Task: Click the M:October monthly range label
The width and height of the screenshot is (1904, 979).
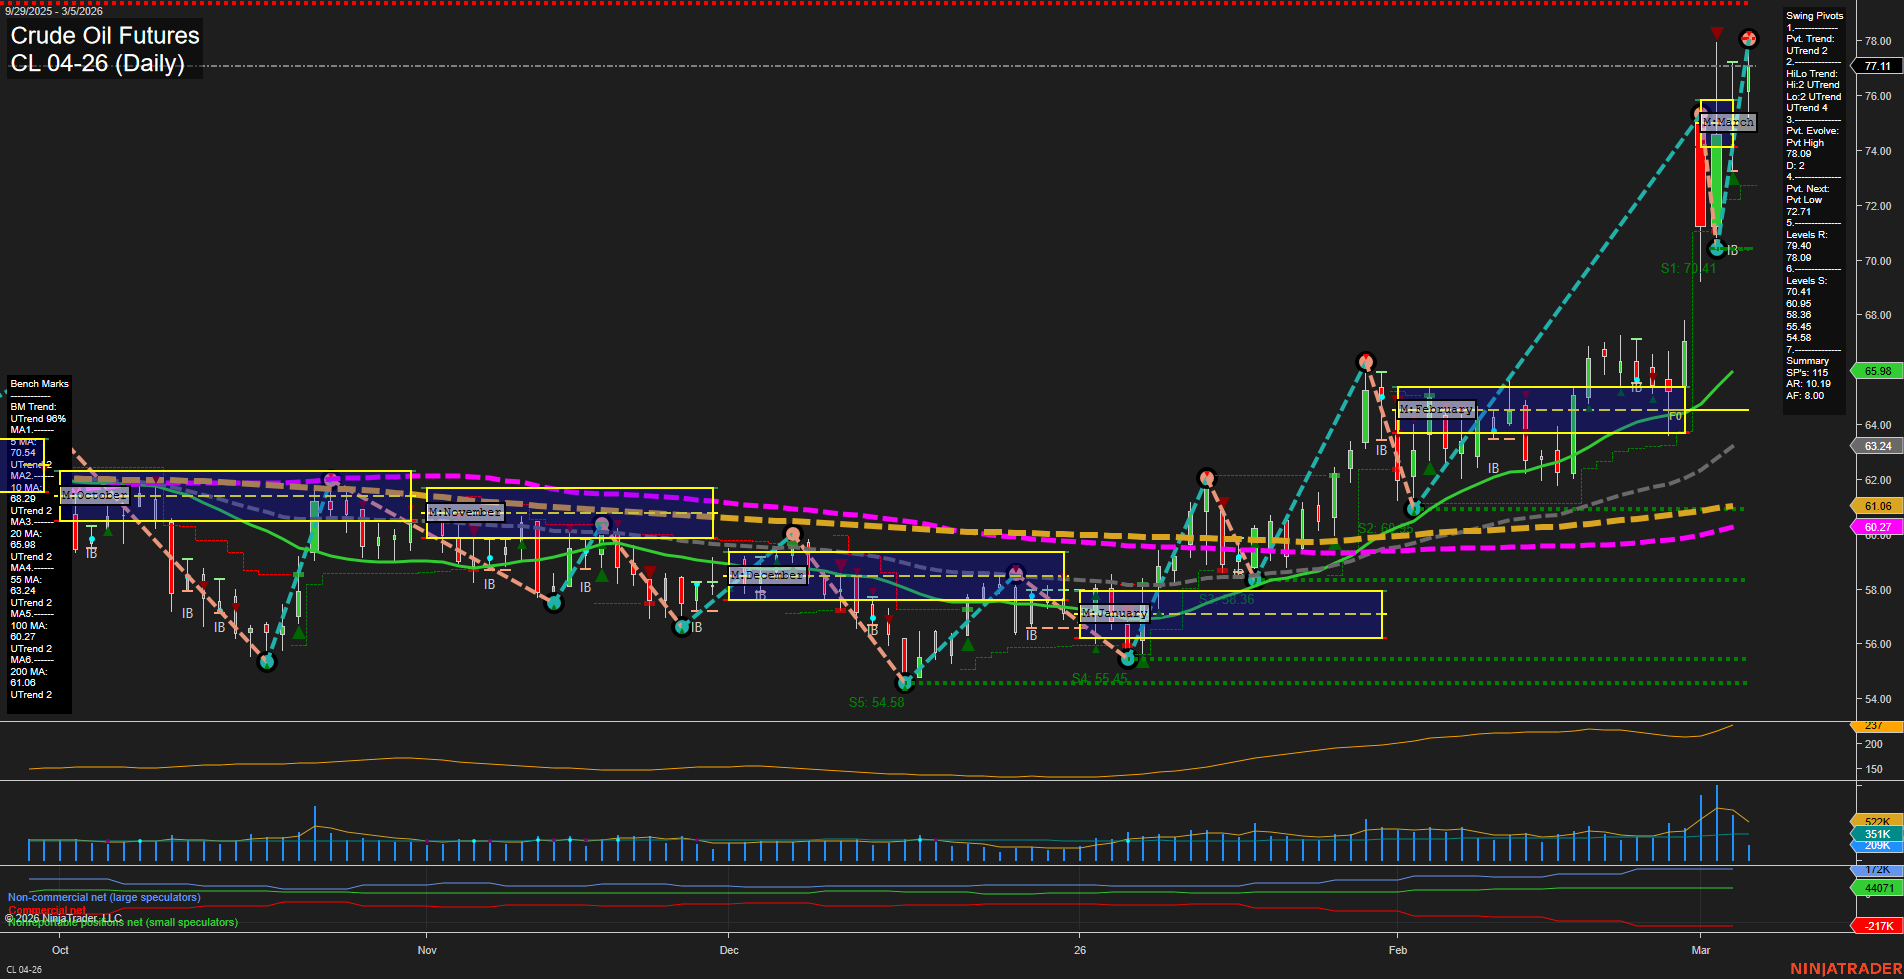Action: pos(93,495)
